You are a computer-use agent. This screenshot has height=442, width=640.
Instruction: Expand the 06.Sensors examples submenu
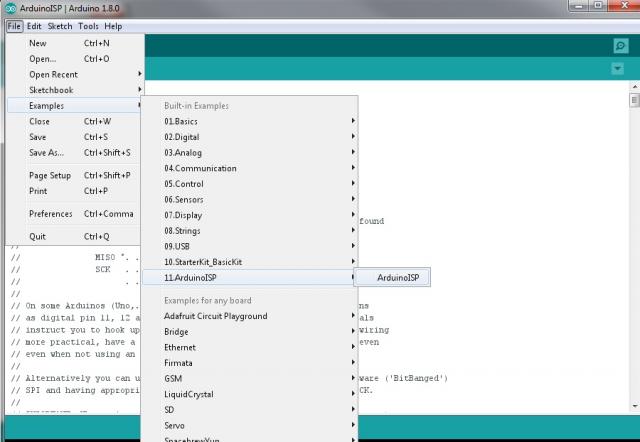249,200
